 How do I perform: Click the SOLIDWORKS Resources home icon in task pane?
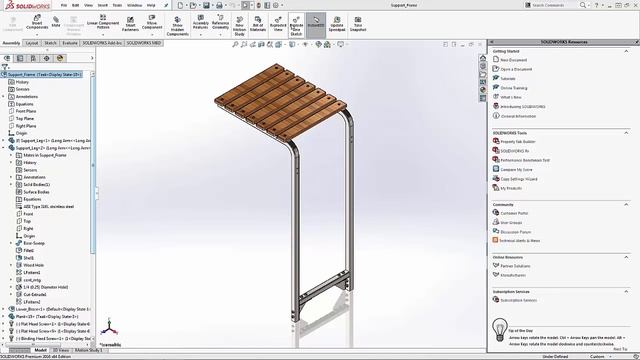[x=483, y=58]
